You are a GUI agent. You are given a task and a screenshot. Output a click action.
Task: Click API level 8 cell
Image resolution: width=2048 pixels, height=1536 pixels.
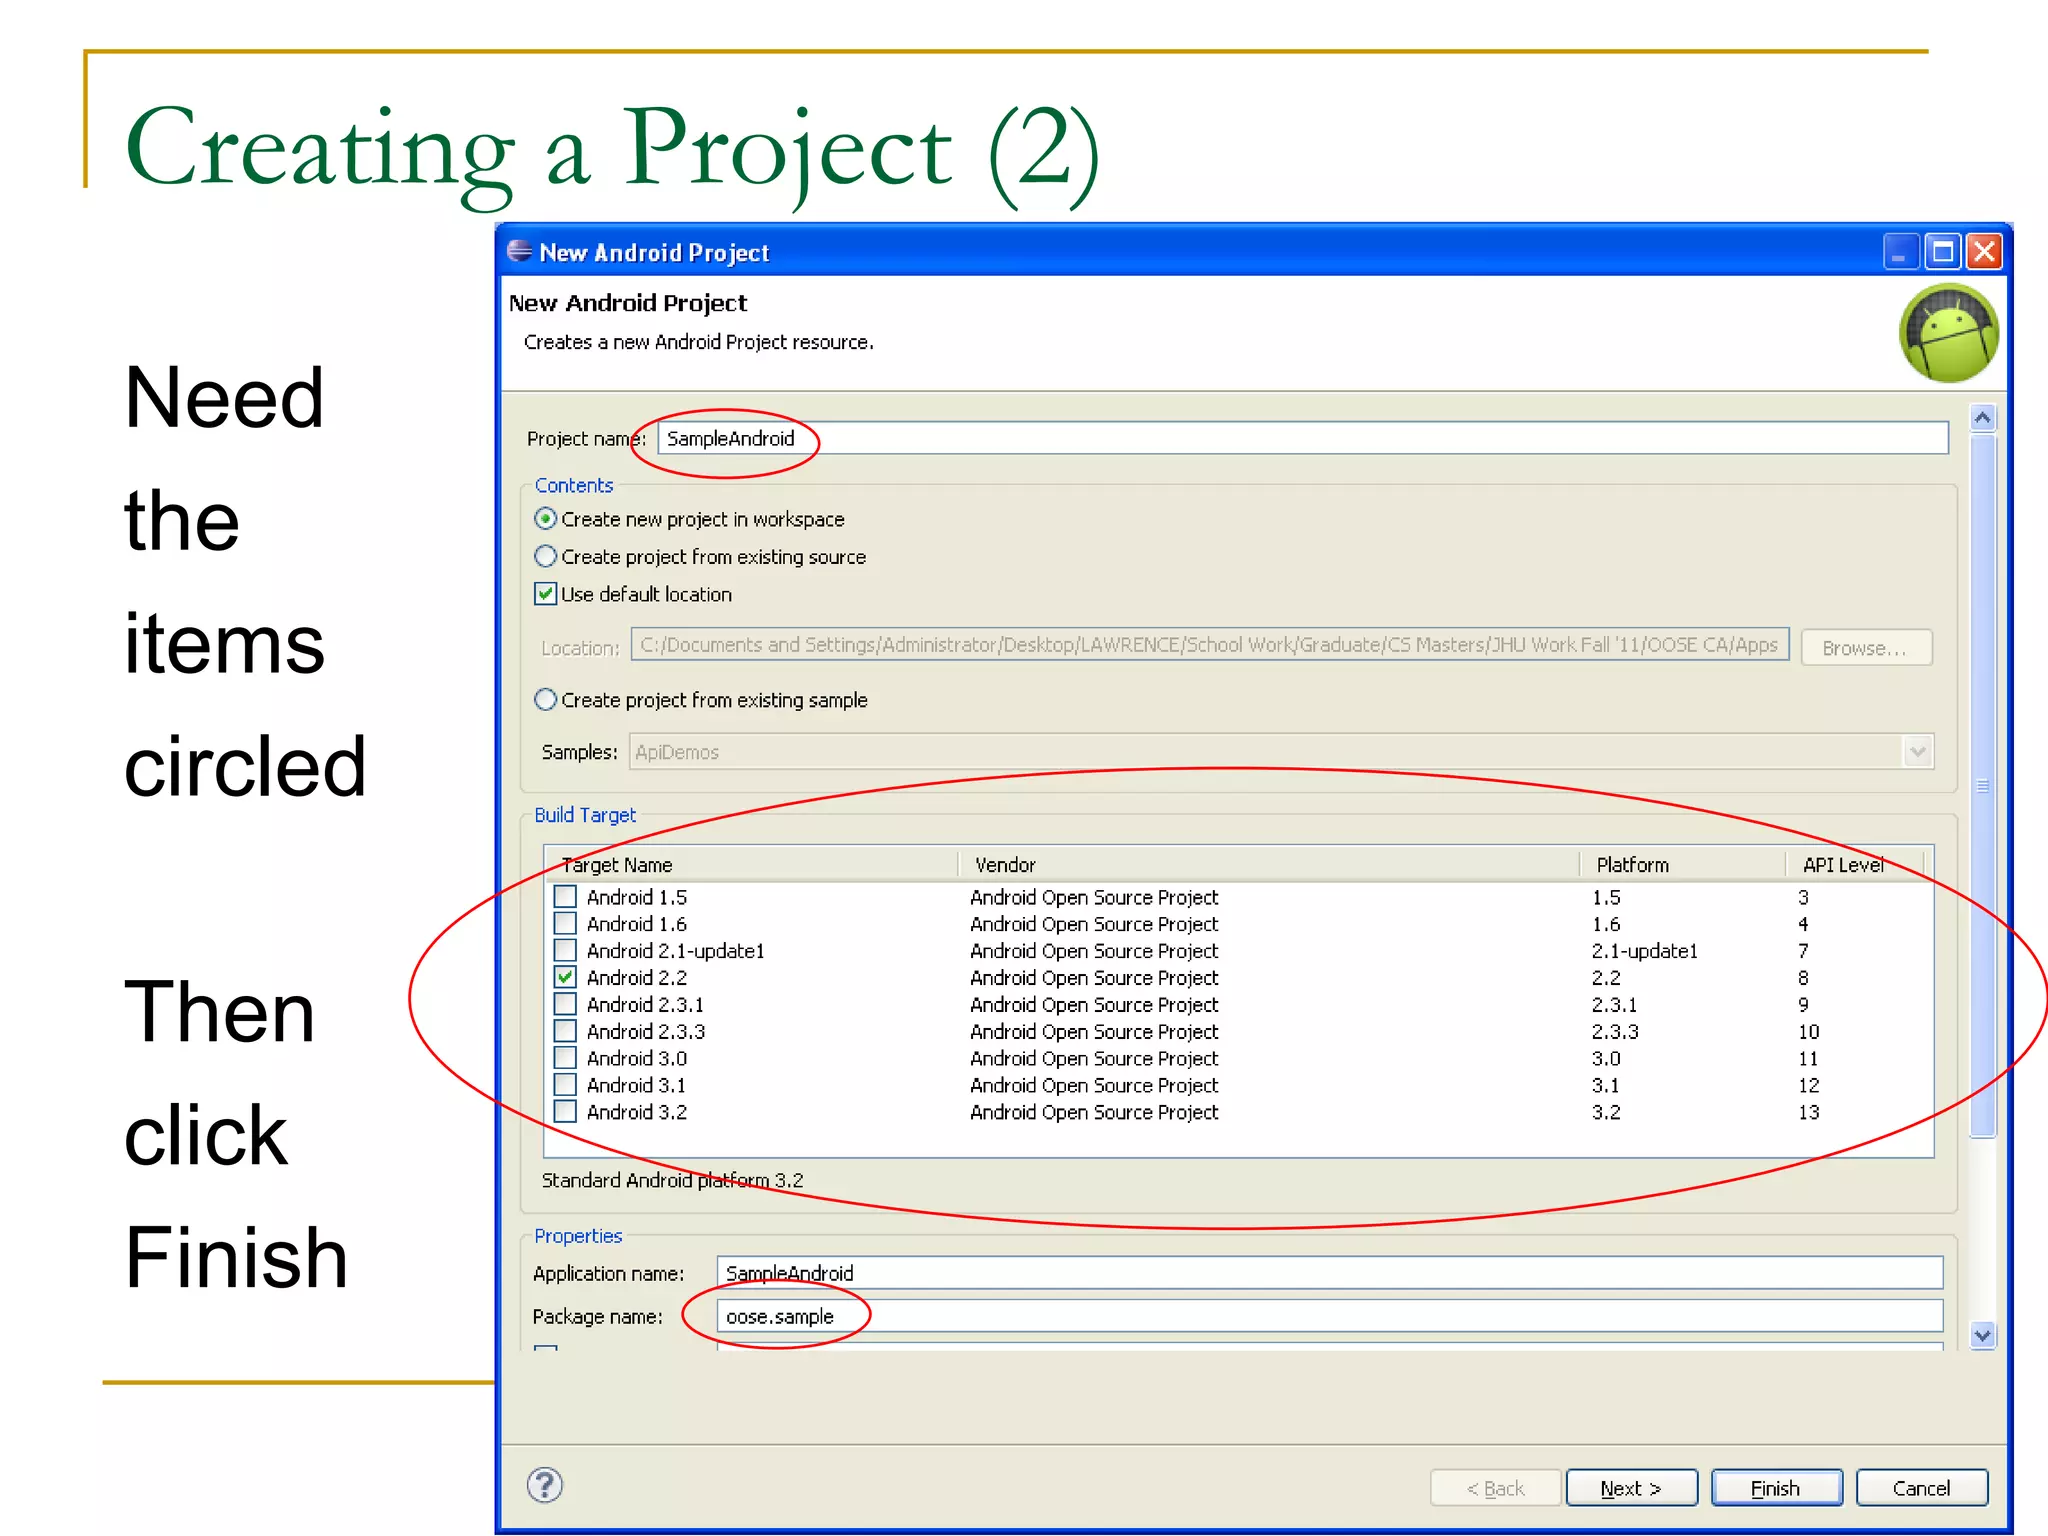(1803, 977)
